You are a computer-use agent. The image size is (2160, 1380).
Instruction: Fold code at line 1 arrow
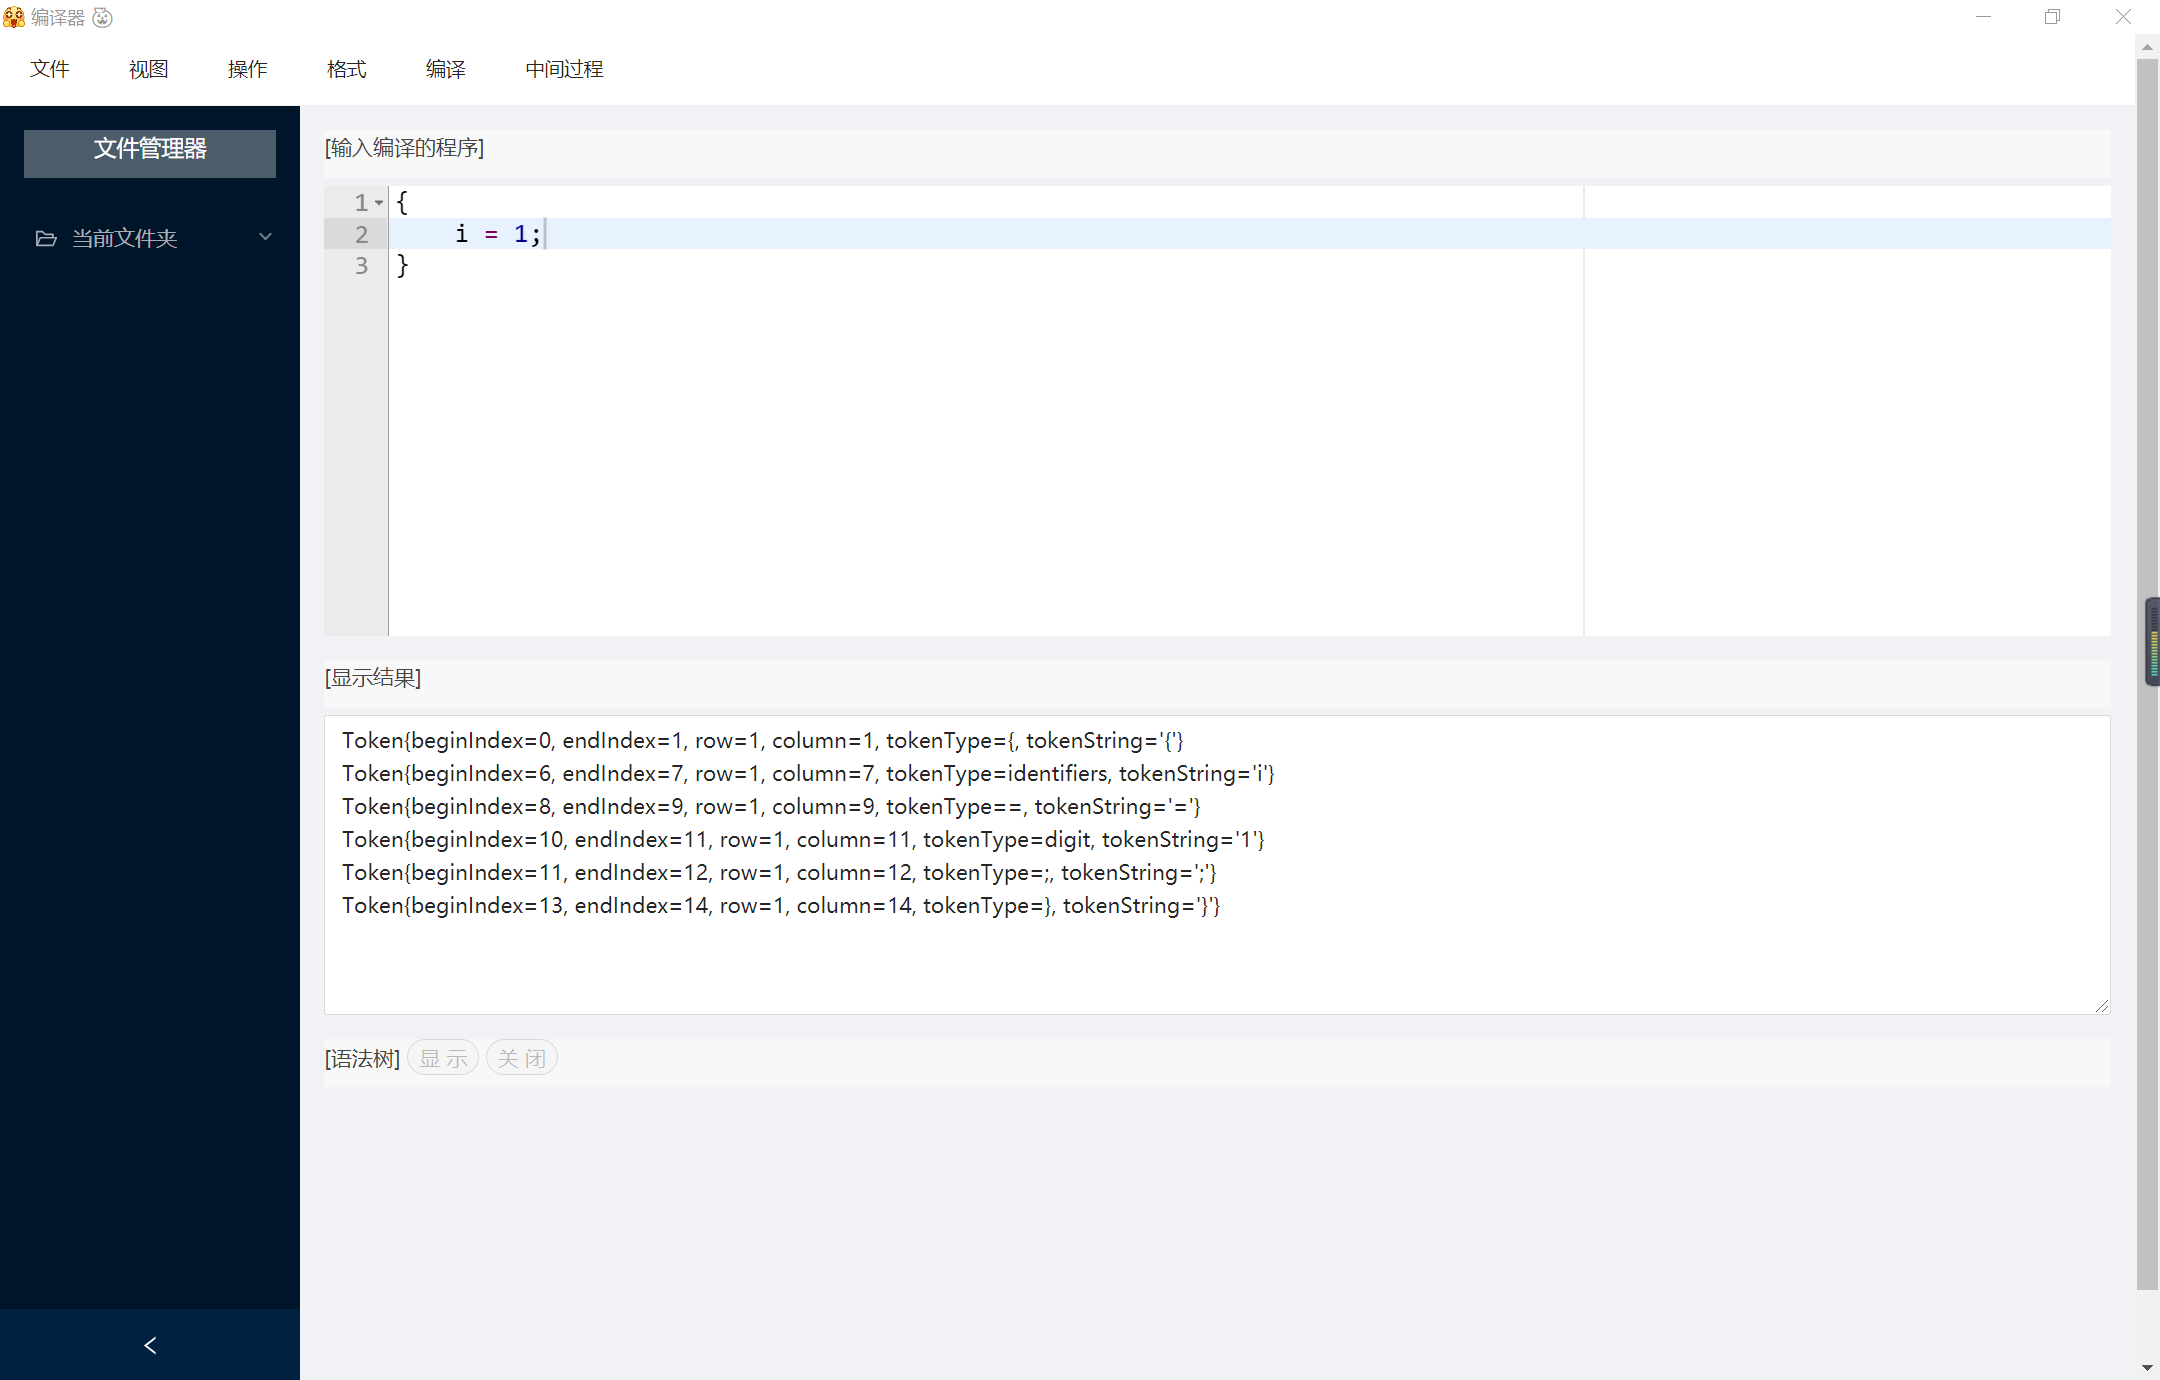379,203
